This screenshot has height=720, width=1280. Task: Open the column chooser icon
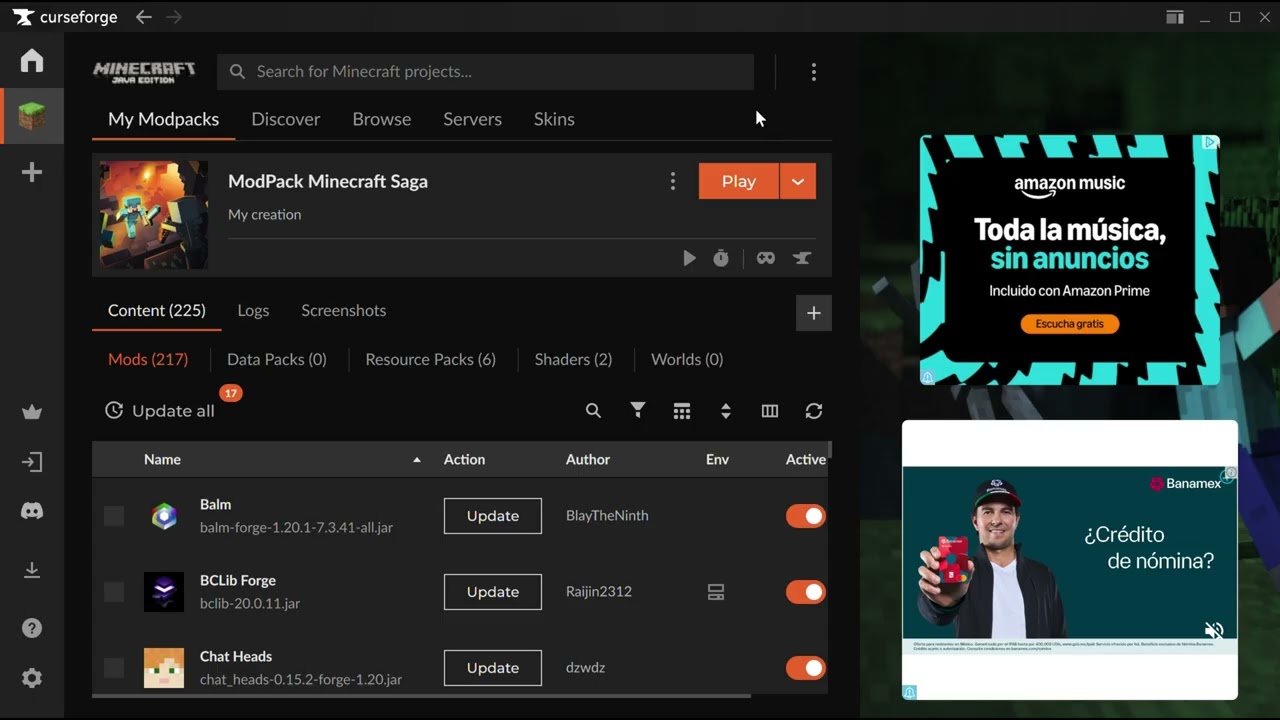click(770, 411)
